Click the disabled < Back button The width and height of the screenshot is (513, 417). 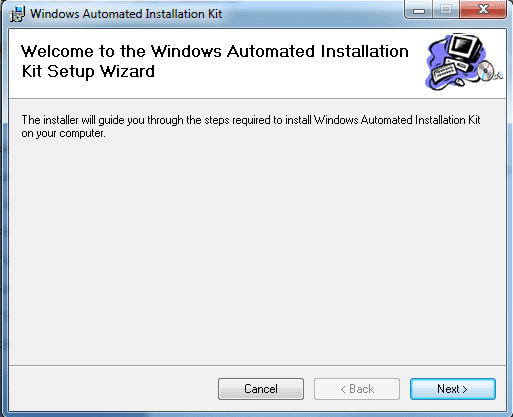click(357, 389)
